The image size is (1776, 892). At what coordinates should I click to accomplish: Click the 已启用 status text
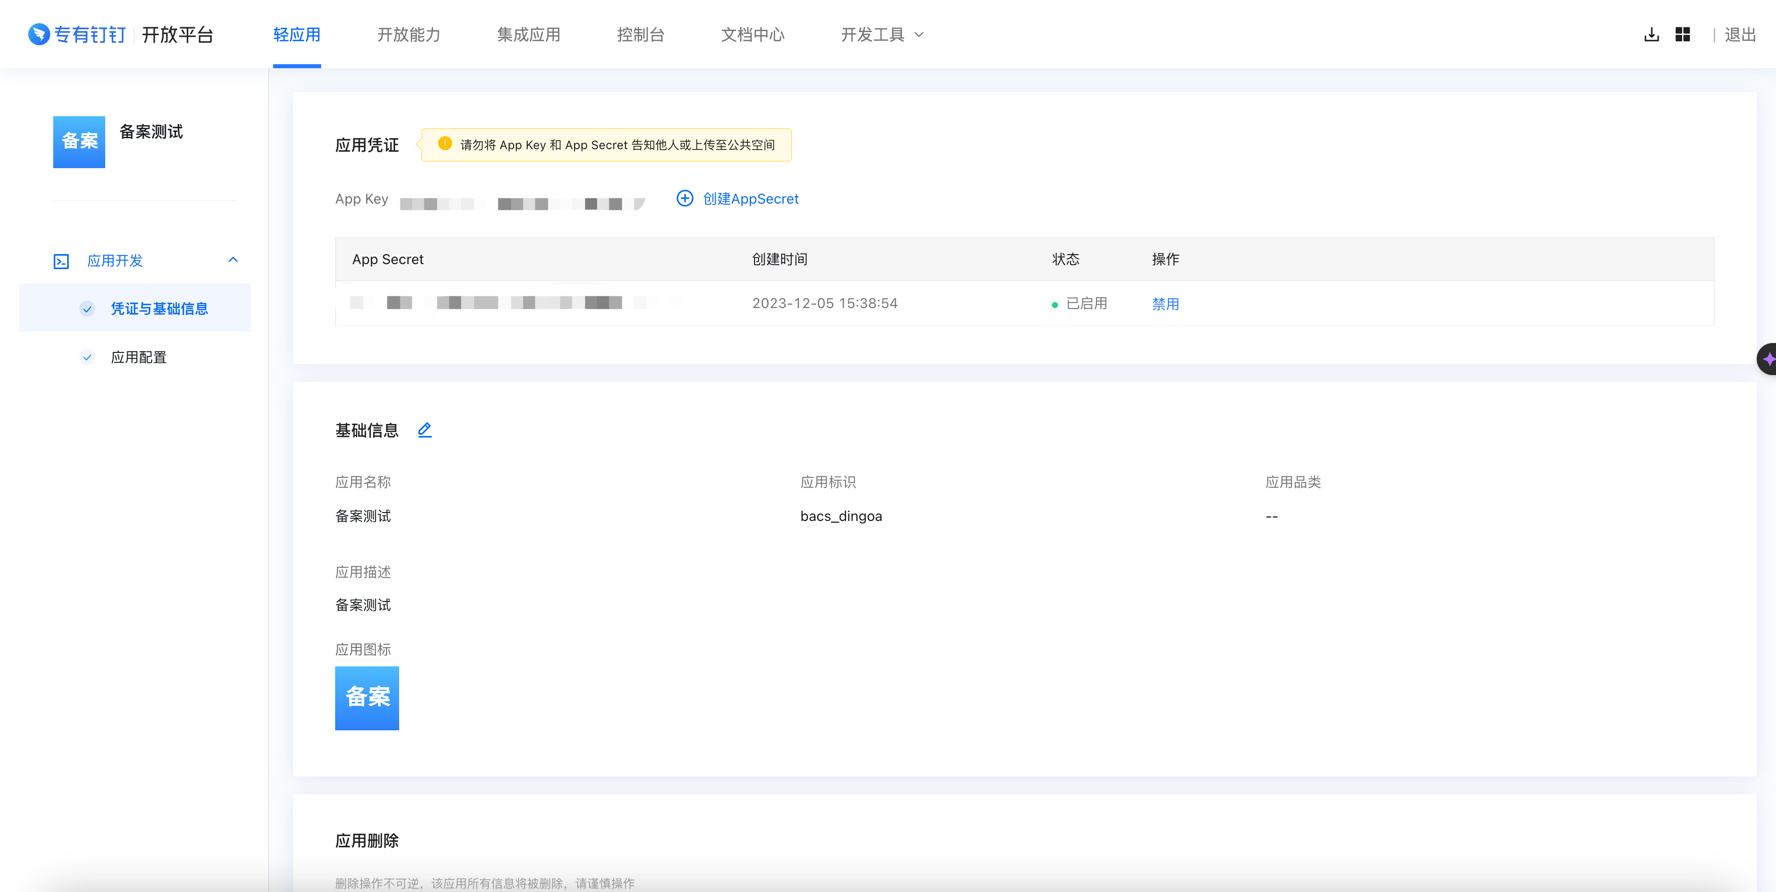coord(1087,303)
